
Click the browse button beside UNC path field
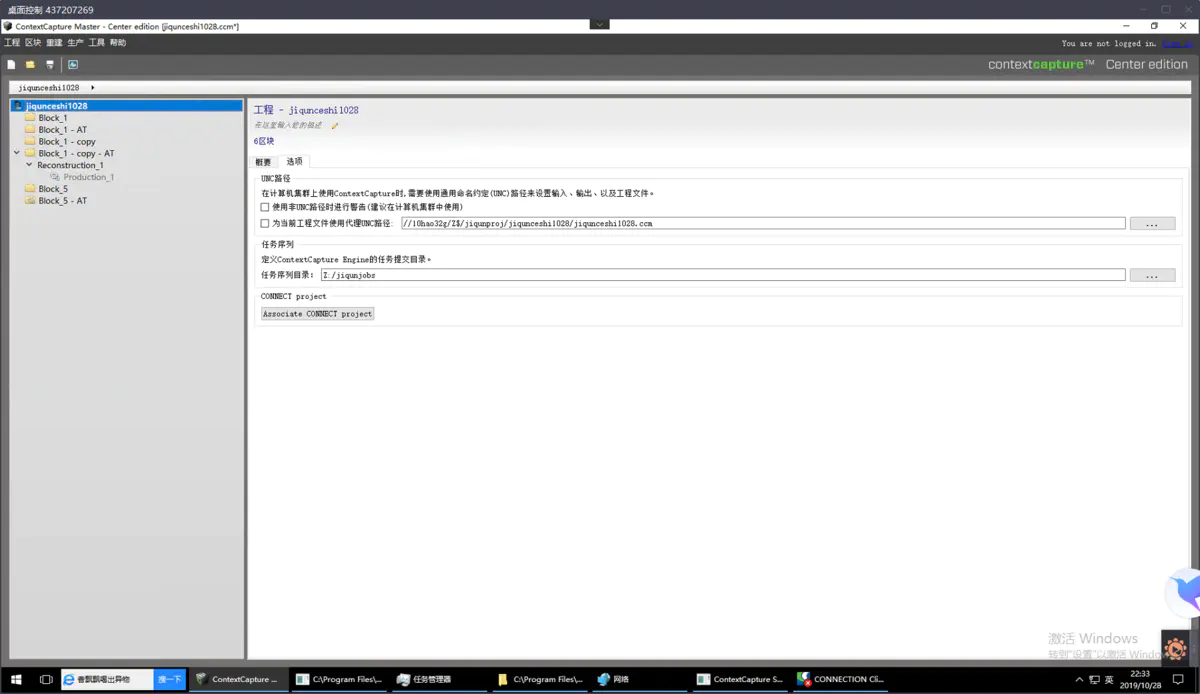click(1152, 223)
